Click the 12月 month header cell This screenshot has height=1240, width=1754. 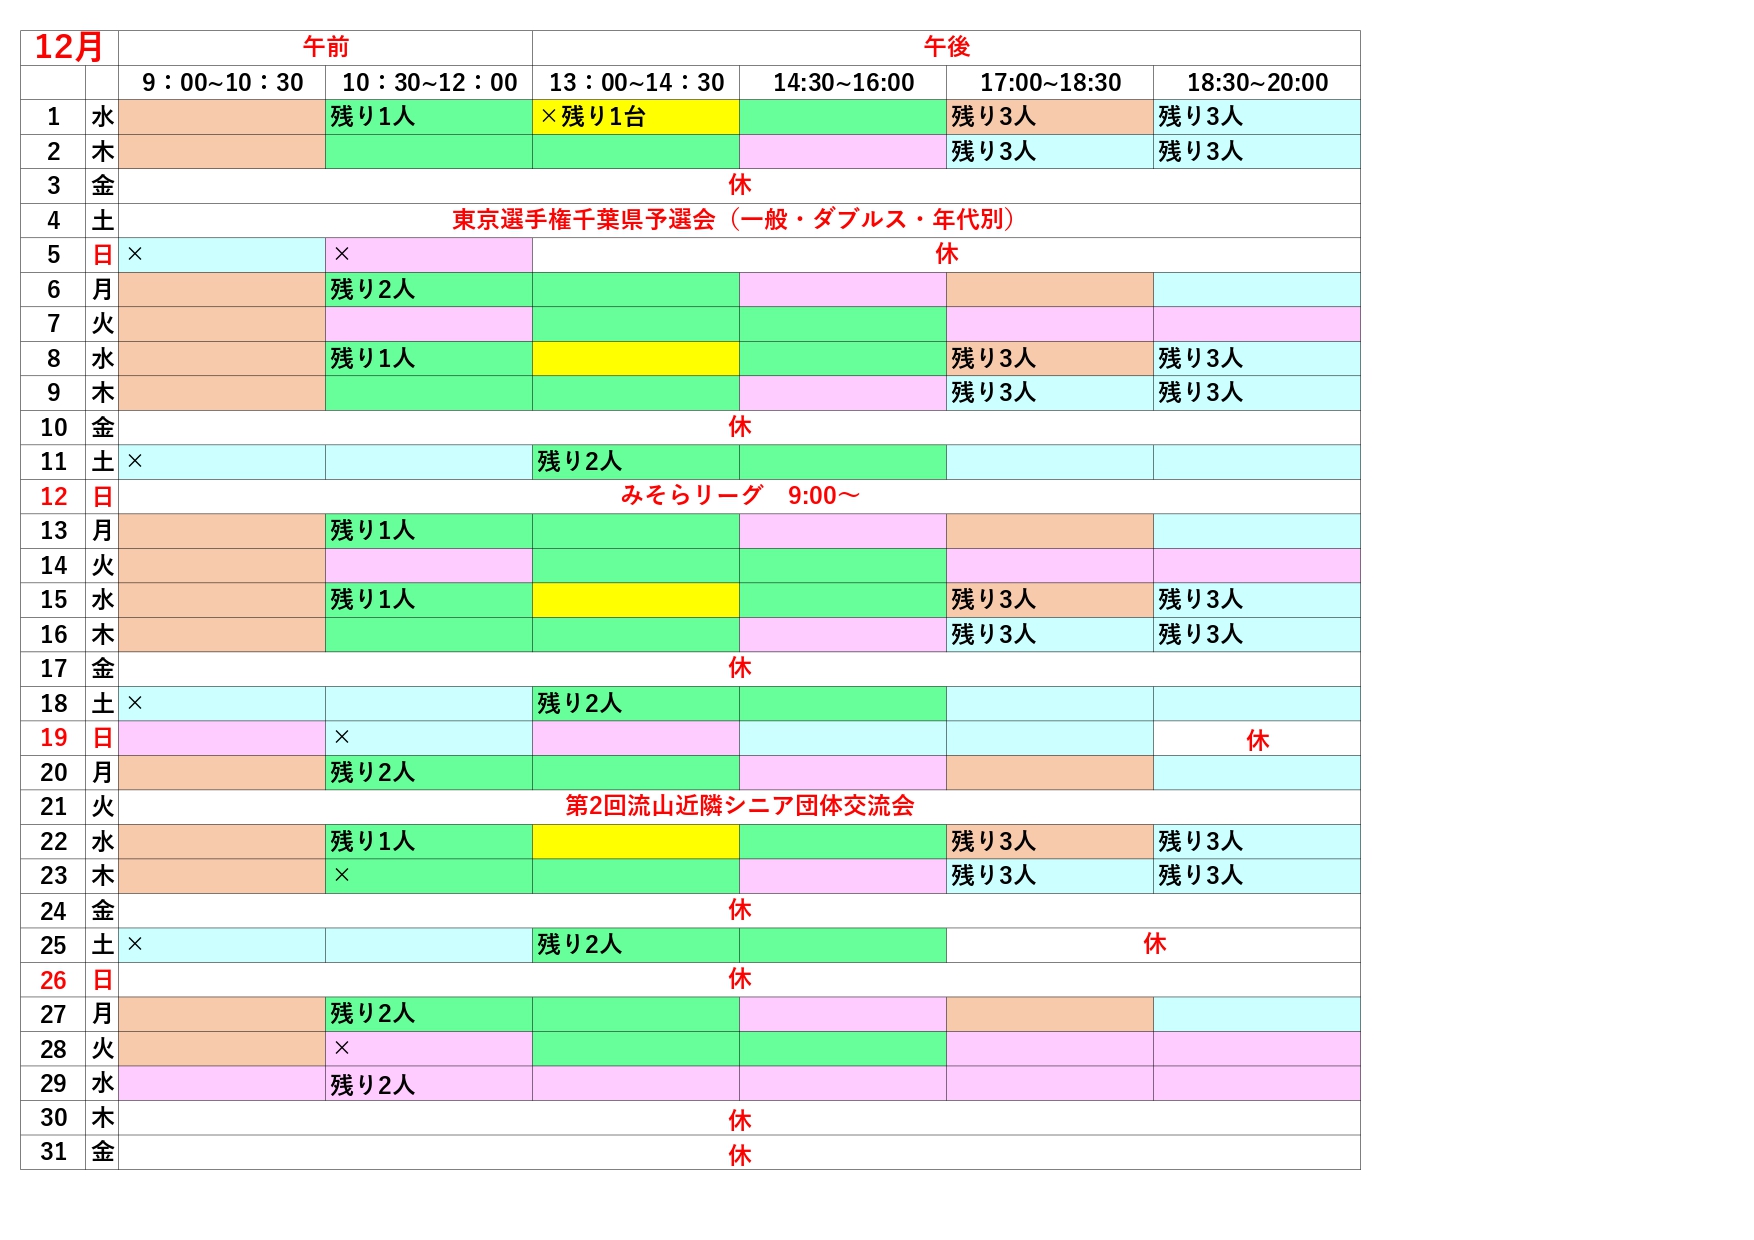(x=69, y=47)
